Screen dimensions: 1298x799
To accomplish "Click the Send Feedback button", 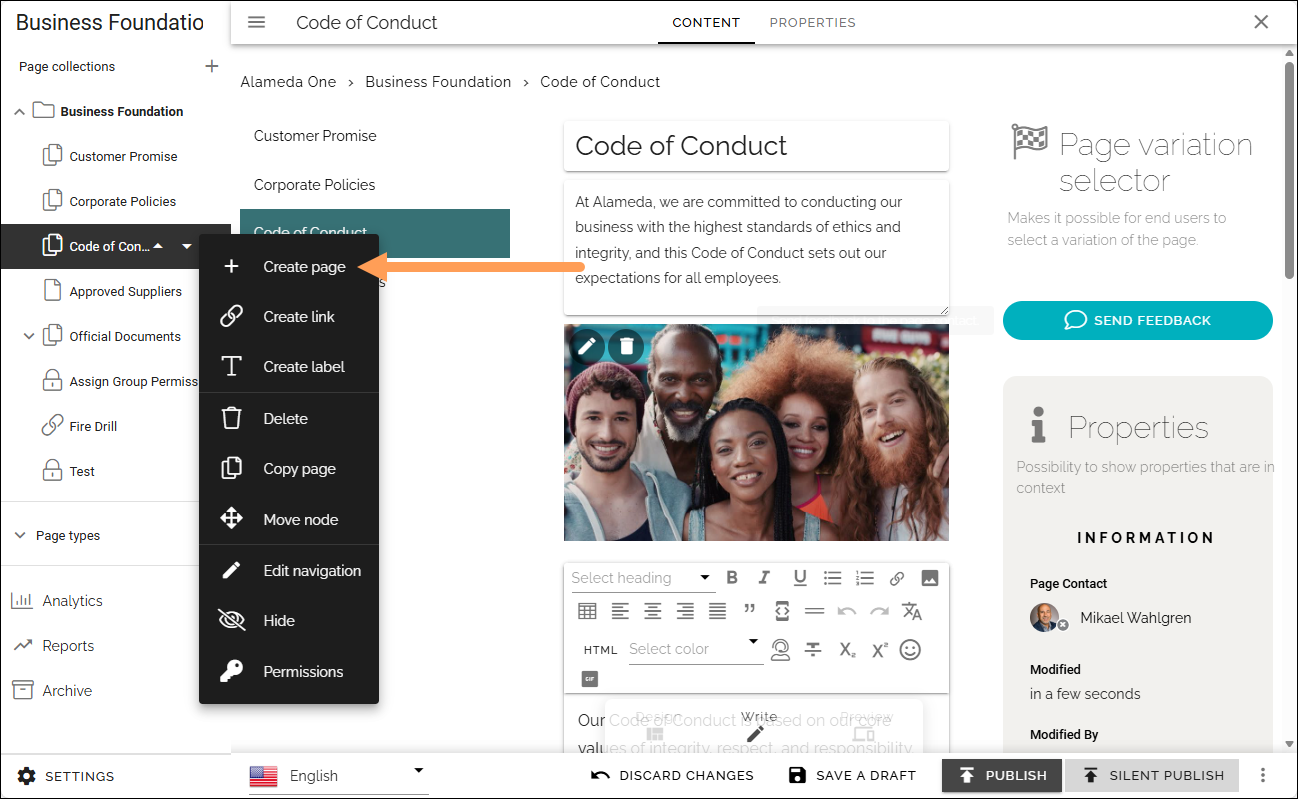I will pos(1138,320).
